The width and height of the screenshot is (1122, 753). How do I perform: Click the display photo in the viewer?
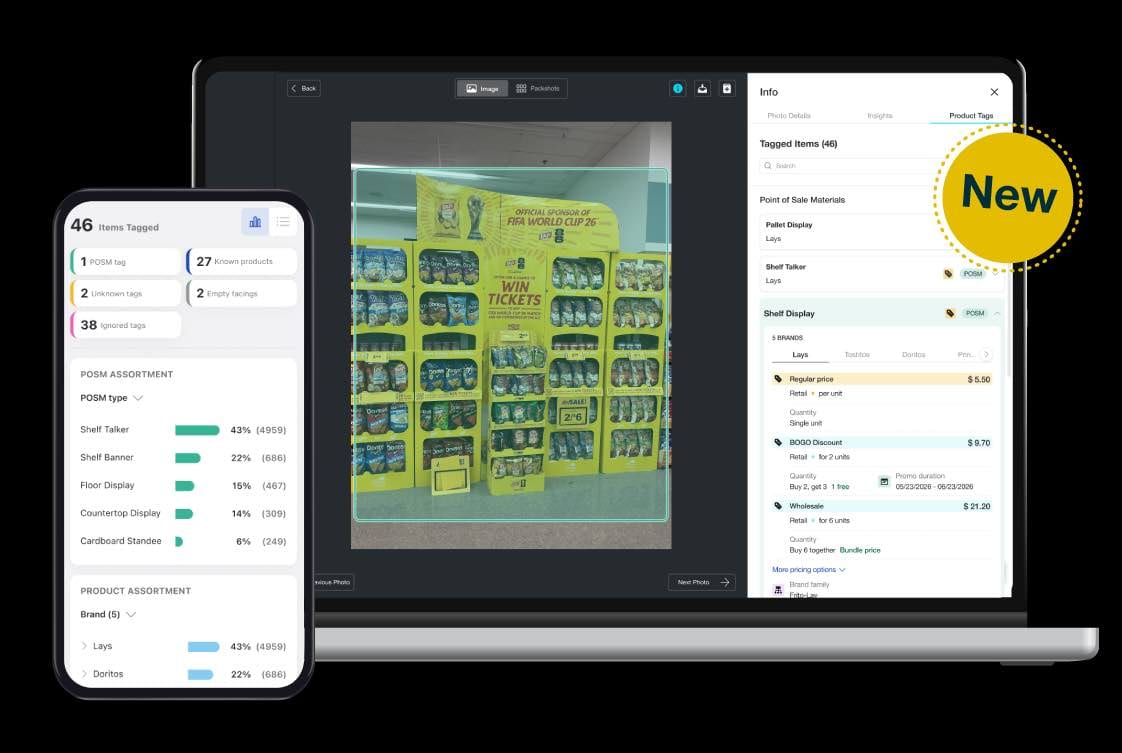[x=511, y=335]
